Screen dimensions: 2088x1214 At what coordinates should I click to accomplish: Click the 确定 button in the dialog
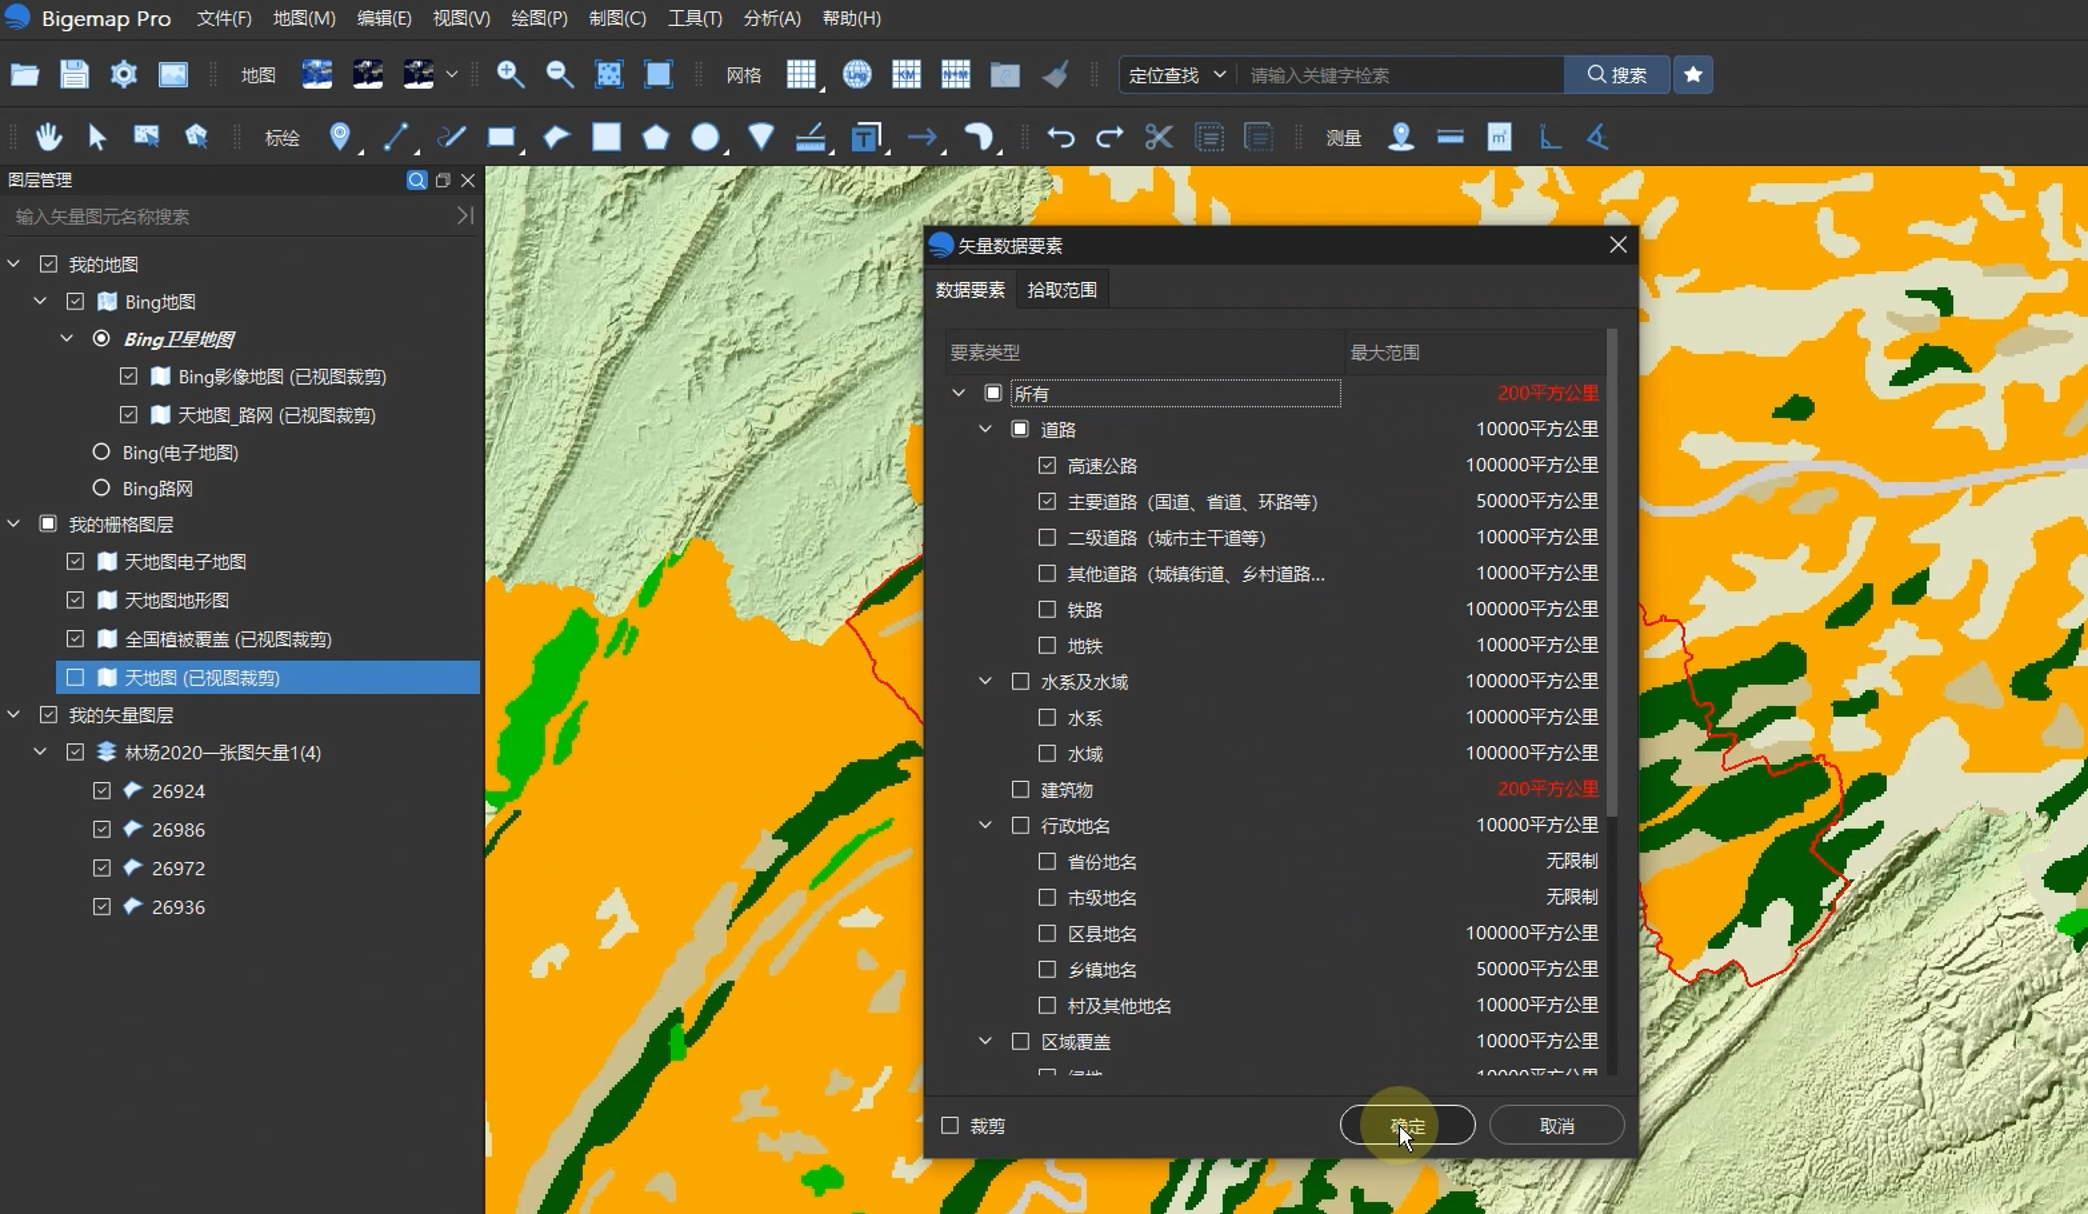[1406, 1125]
